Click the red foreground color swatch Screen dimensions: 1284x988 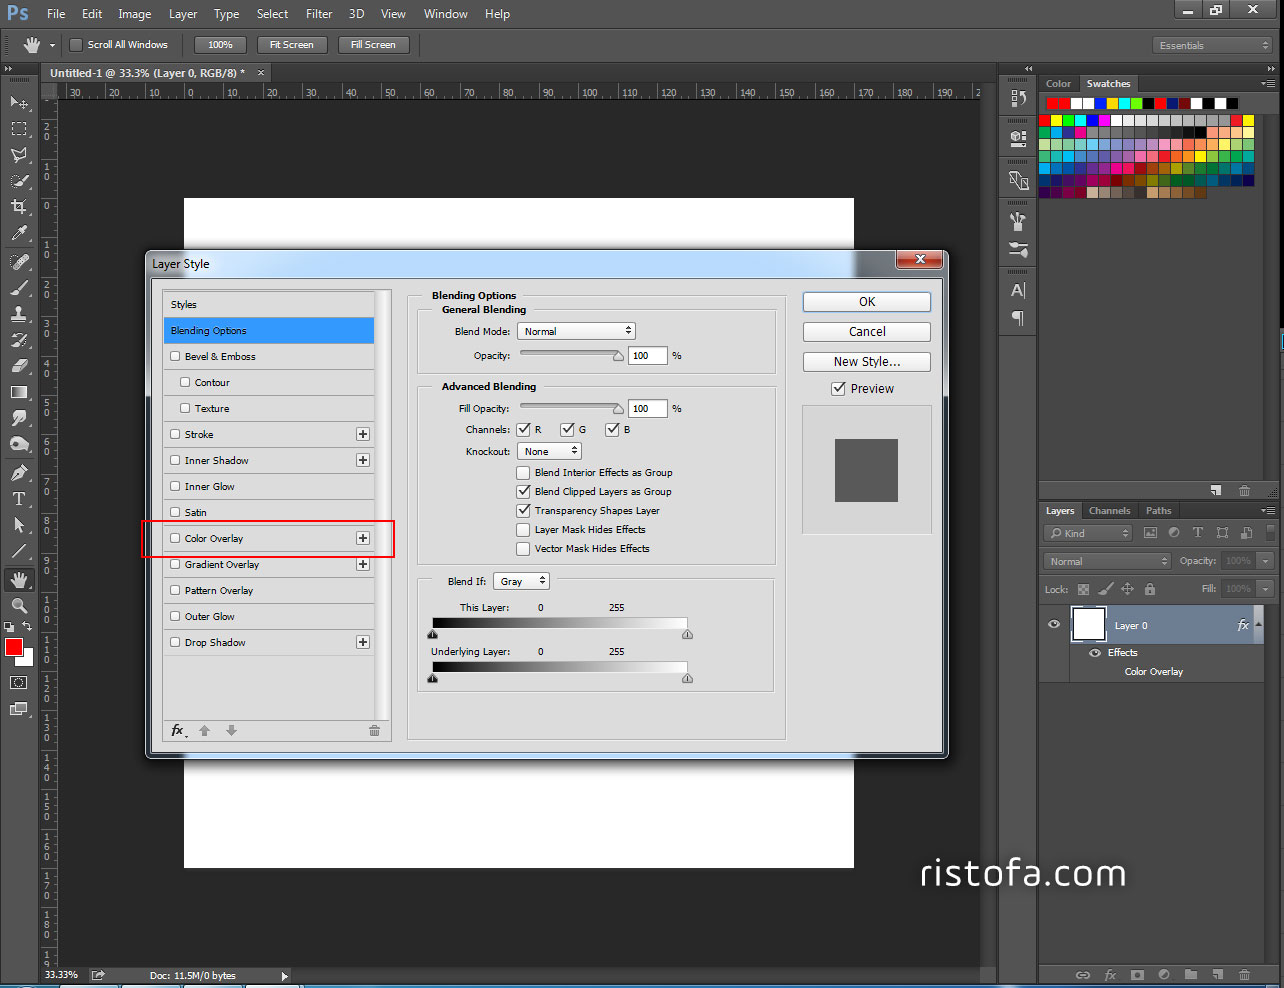point(14,648)
